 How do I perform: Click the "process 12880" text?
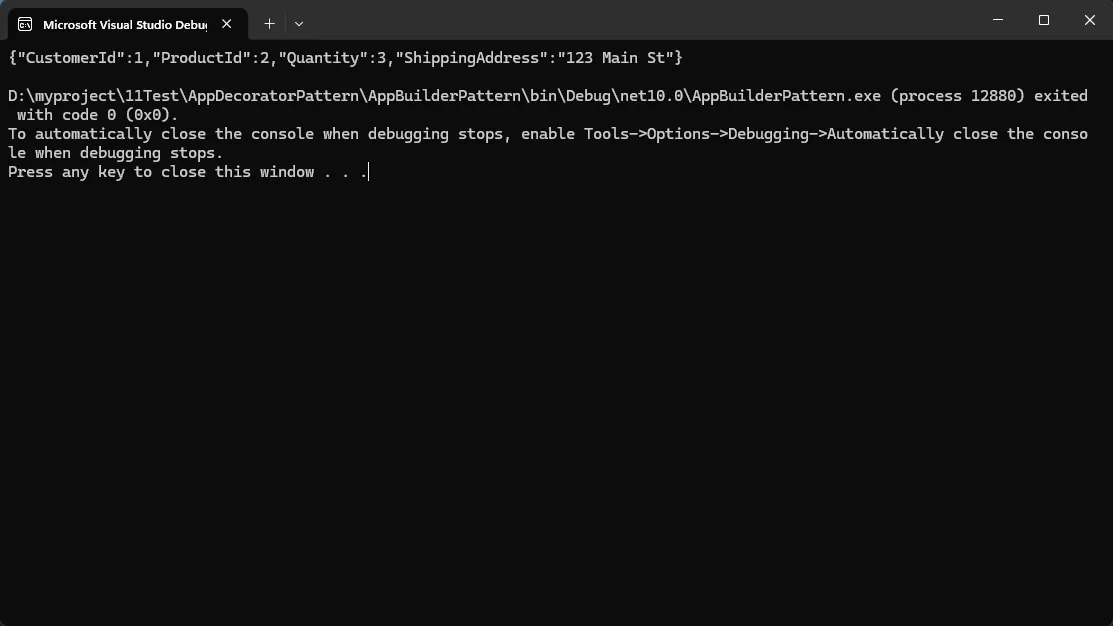tap(956, 96)
